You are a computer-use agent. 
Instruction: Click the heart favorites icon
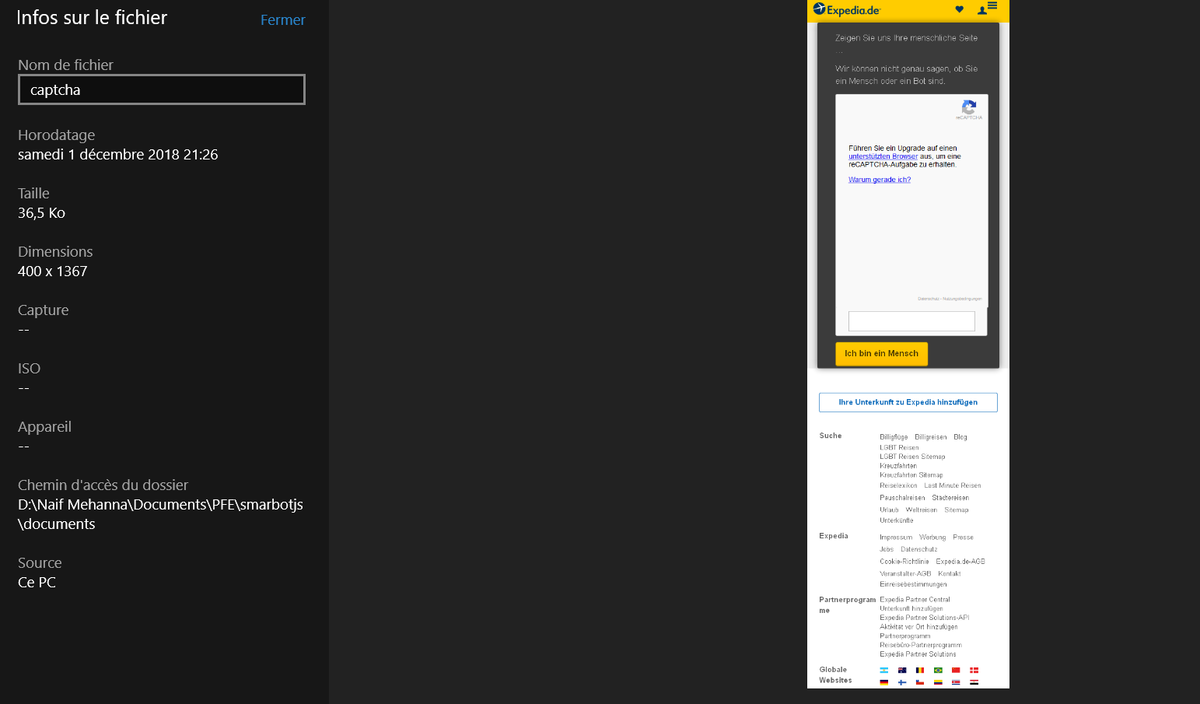coord(960,9)
